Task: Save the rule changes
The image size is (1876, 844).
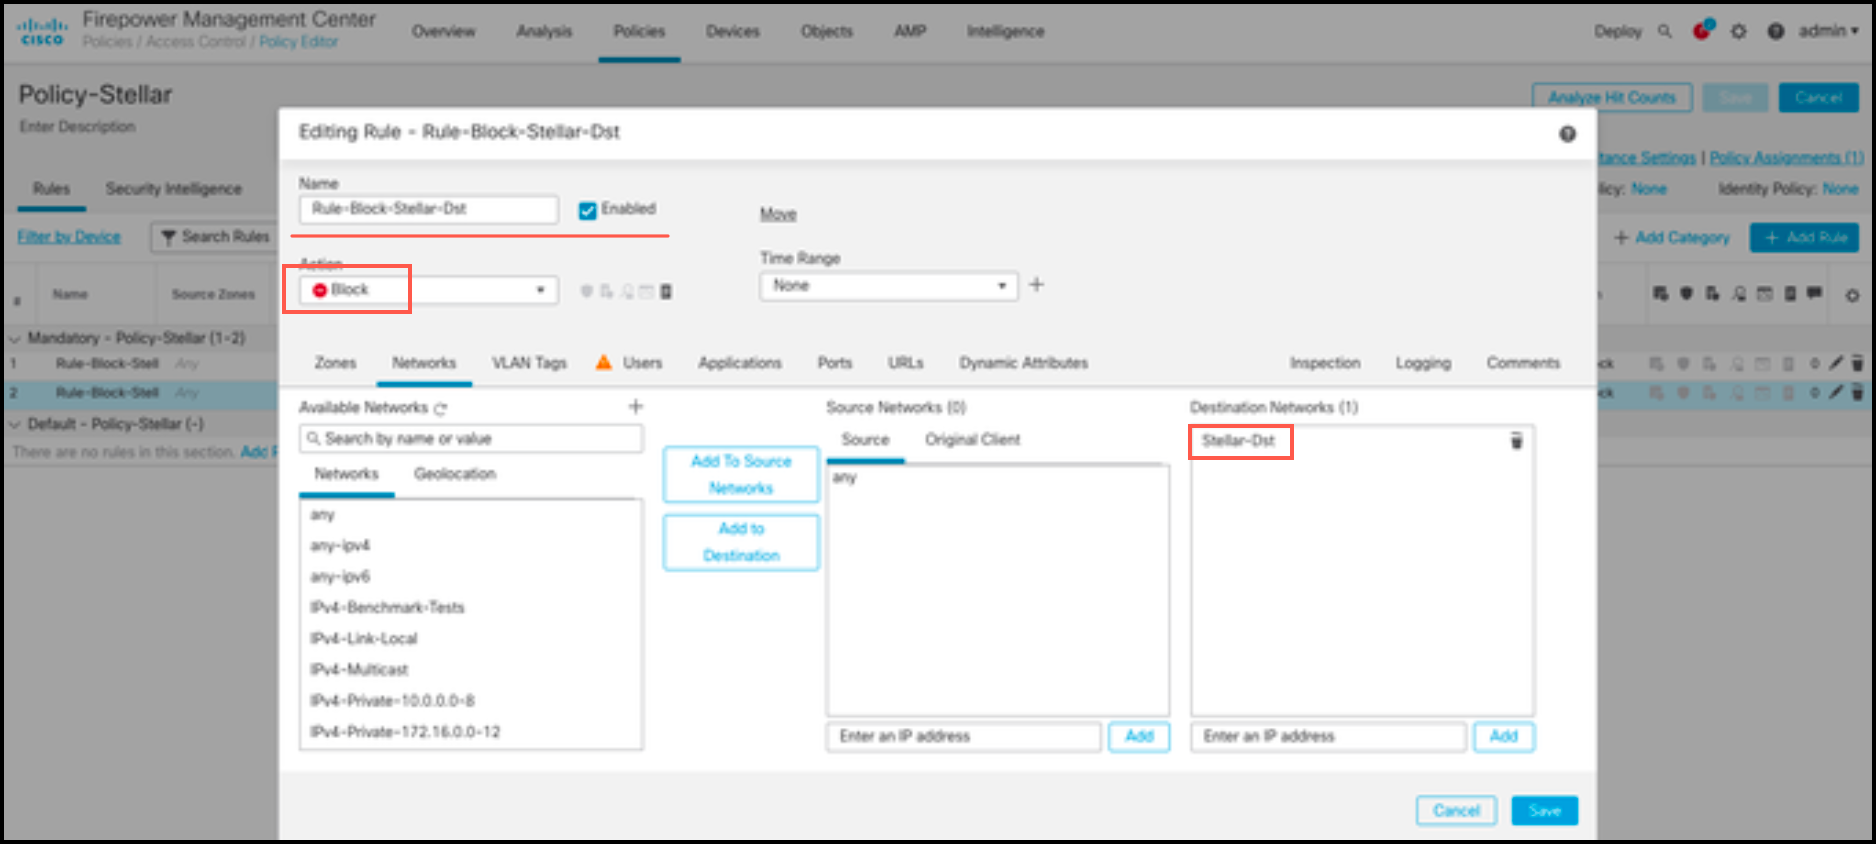Action: [1544, 810]
